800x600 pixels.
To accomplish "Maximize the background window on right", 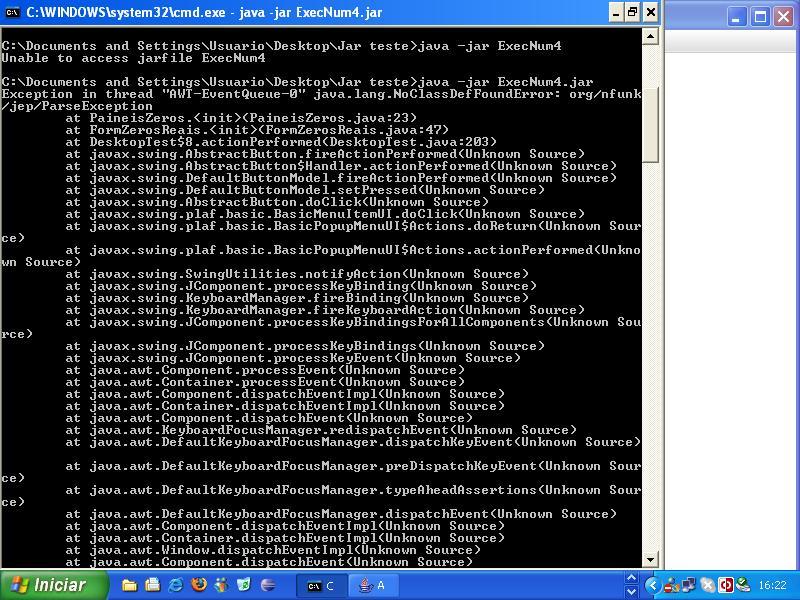I will point(760,17).
